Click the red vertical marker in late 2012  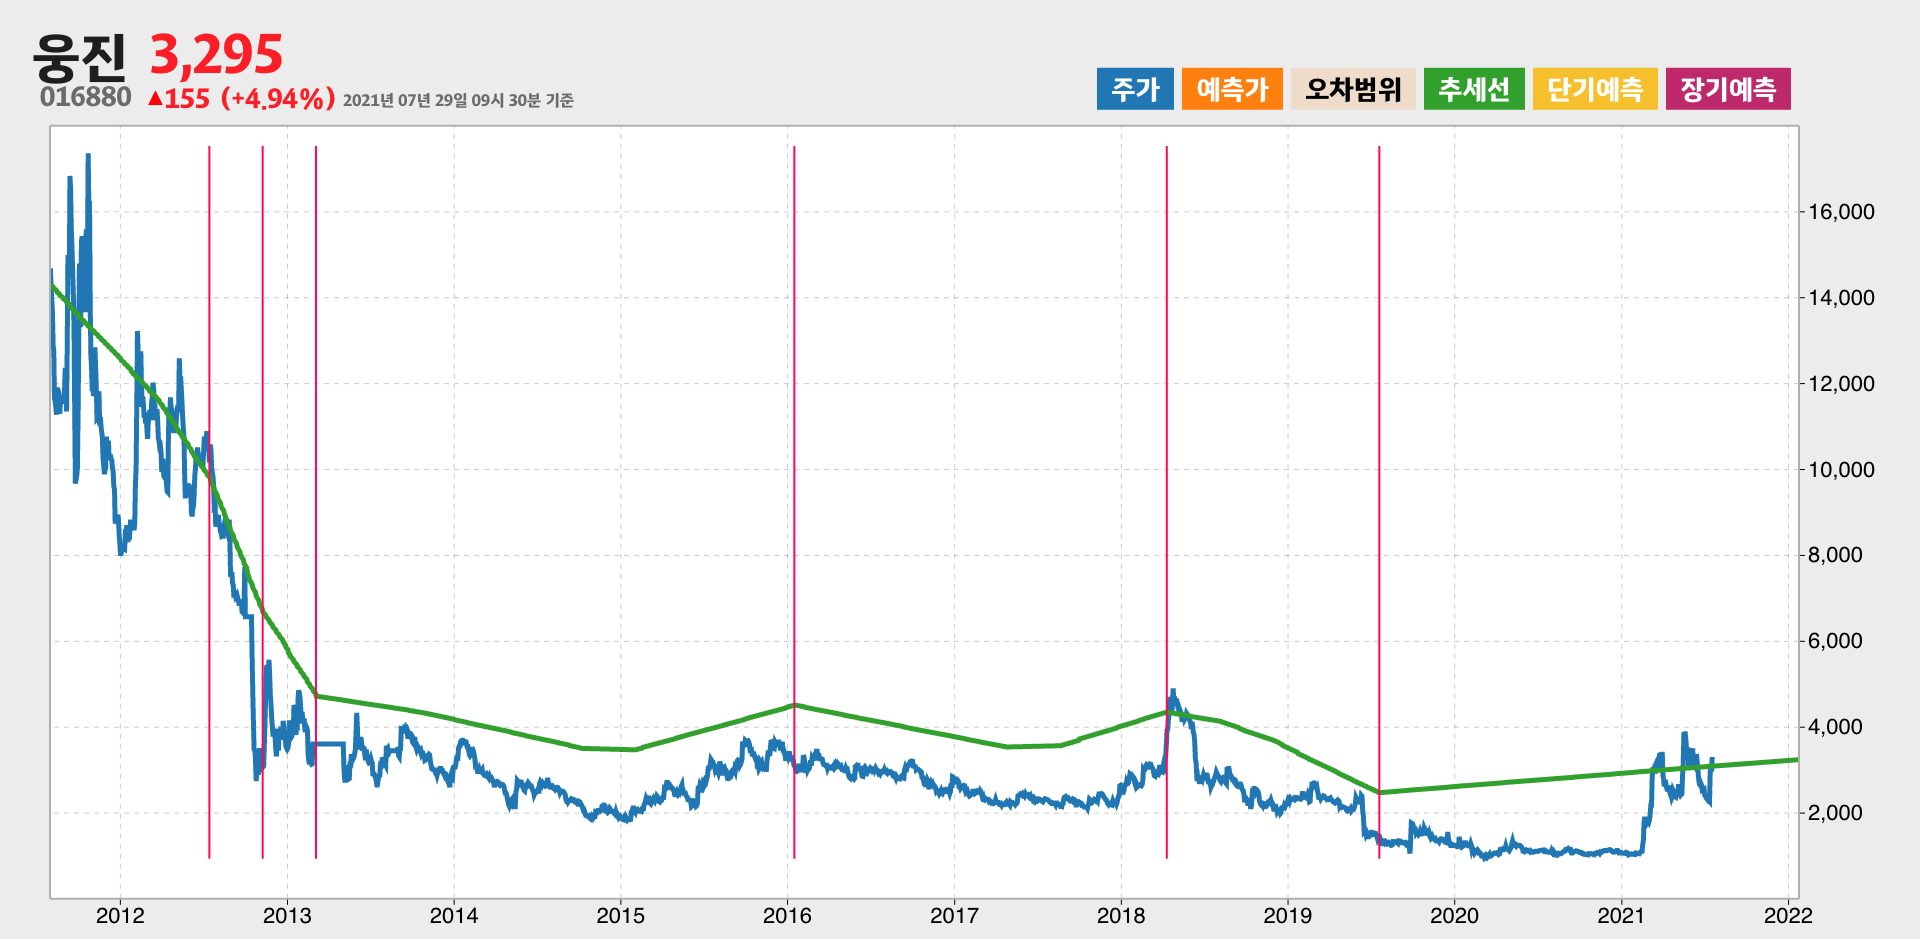tap(262, 502)
